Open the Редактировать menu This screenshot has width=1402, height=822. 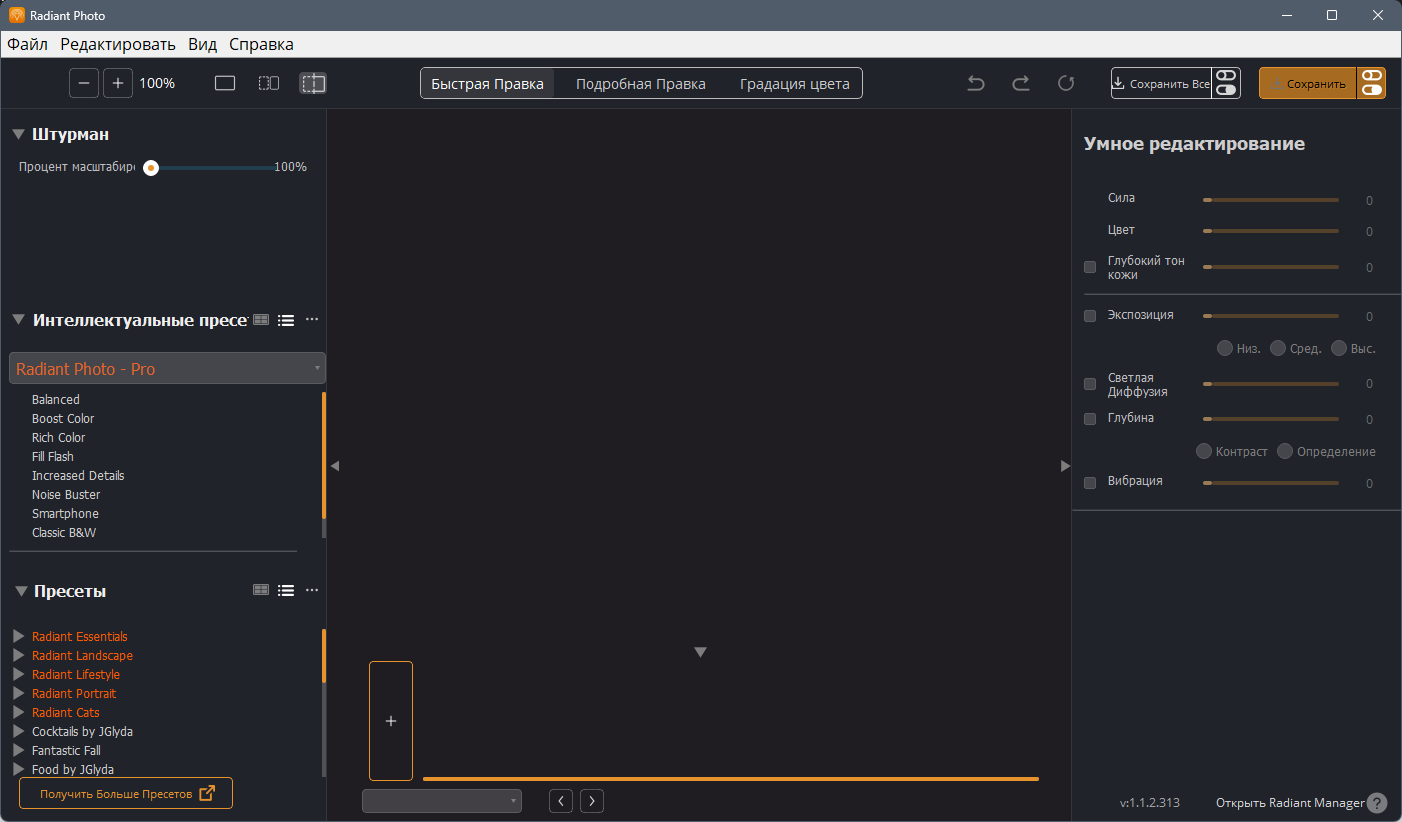click(117, 44)
